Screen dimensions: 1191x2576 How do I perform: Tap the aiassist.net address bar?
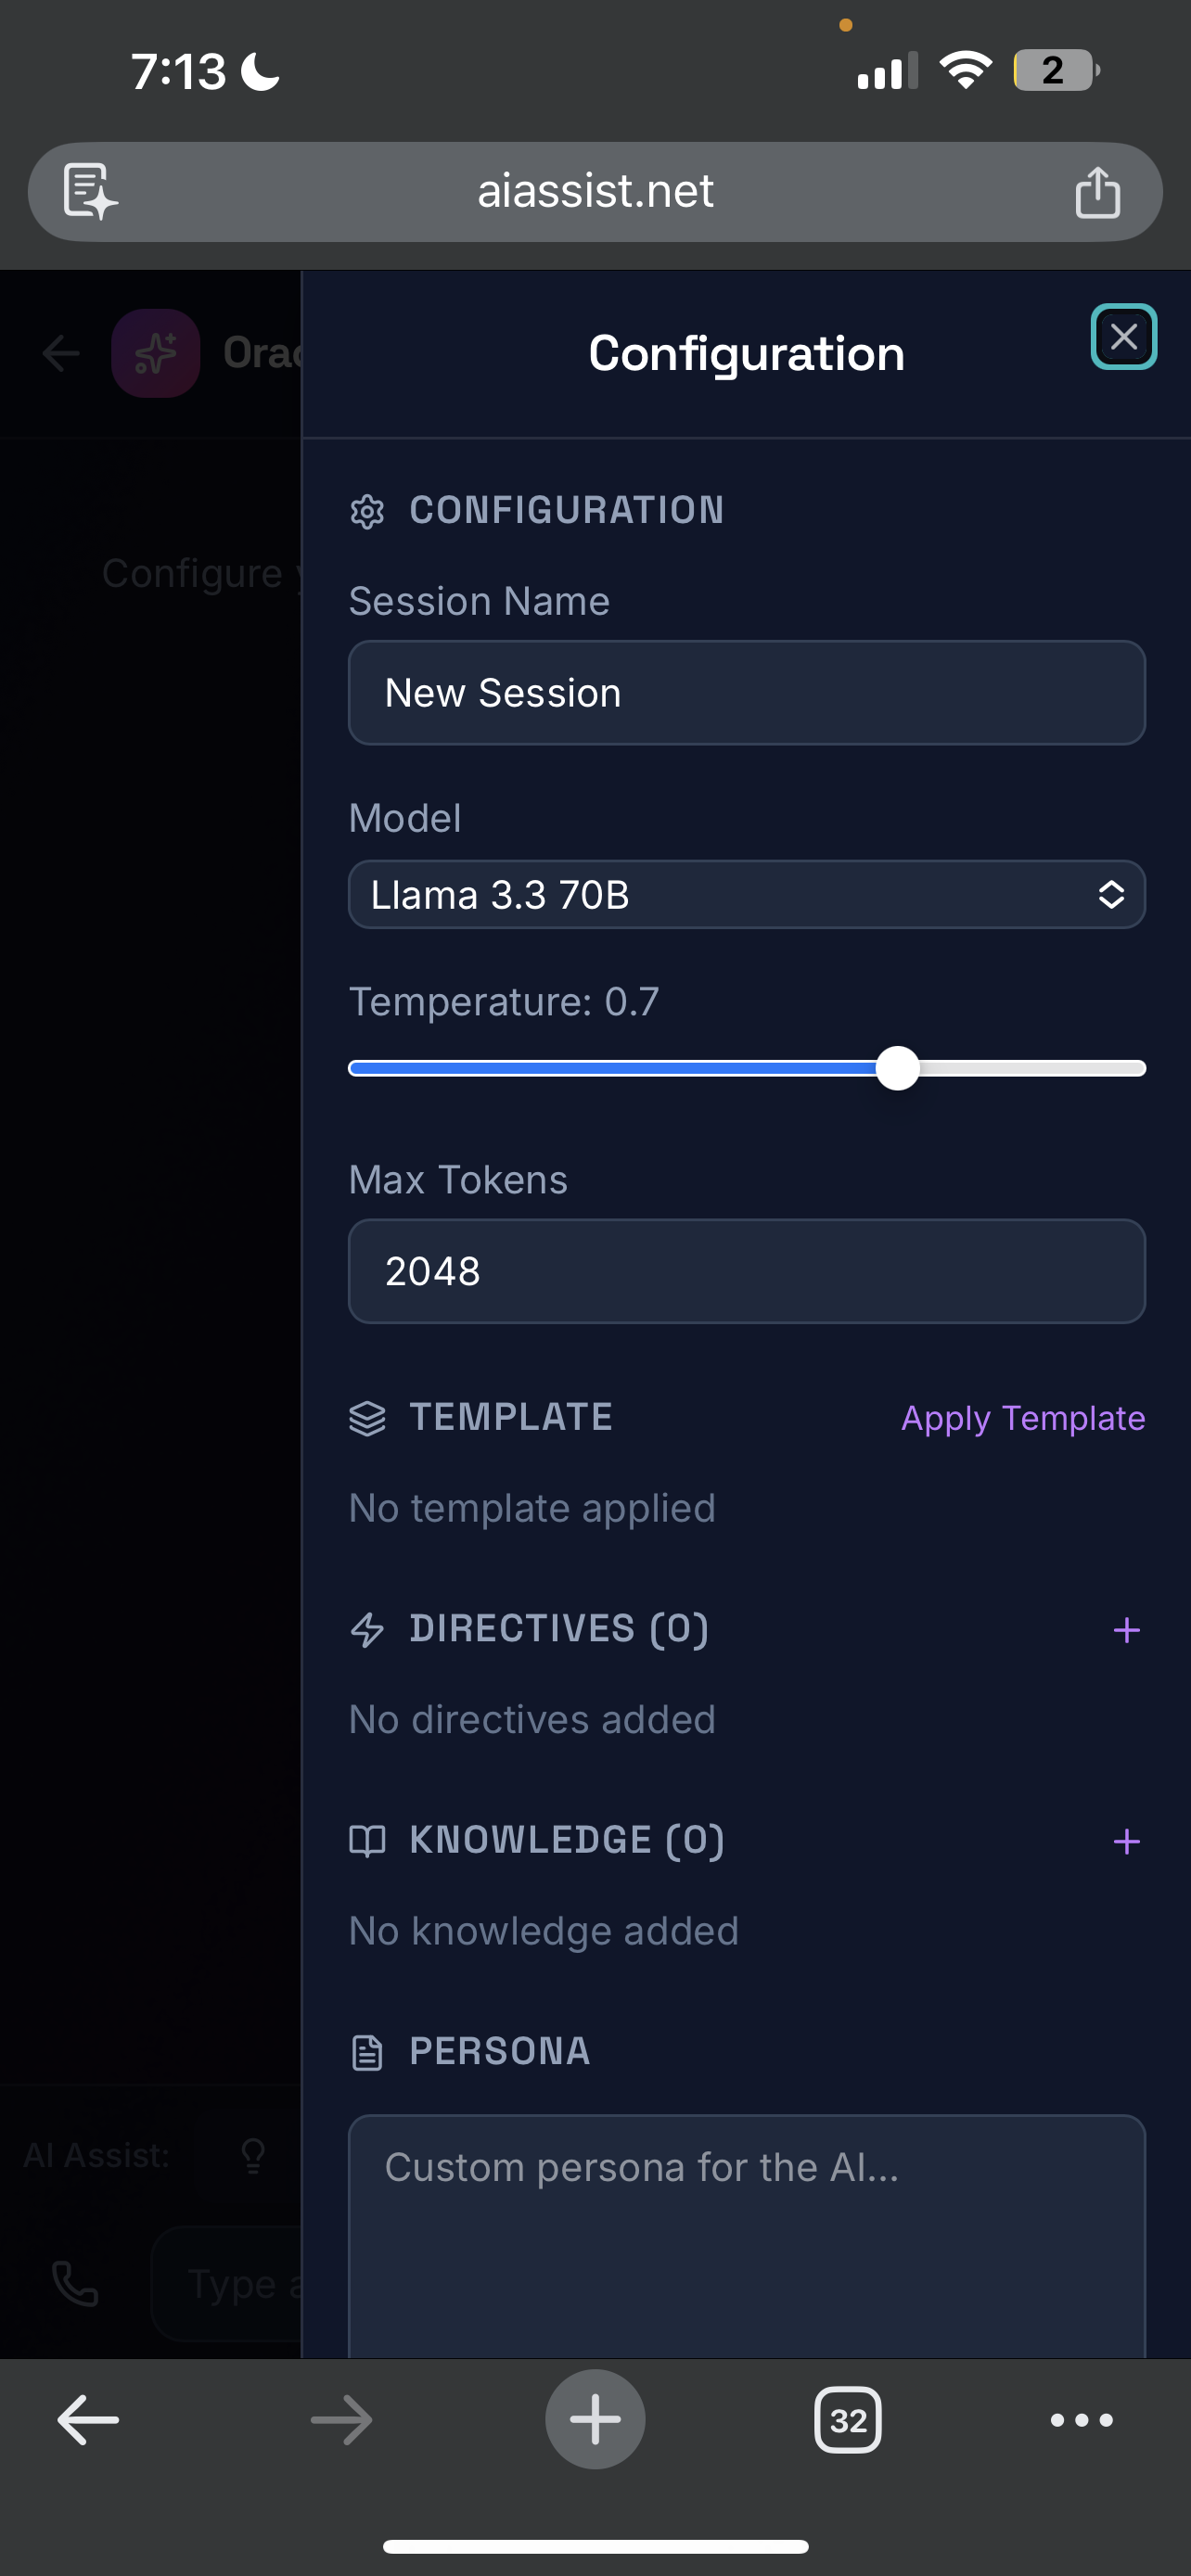595,191
